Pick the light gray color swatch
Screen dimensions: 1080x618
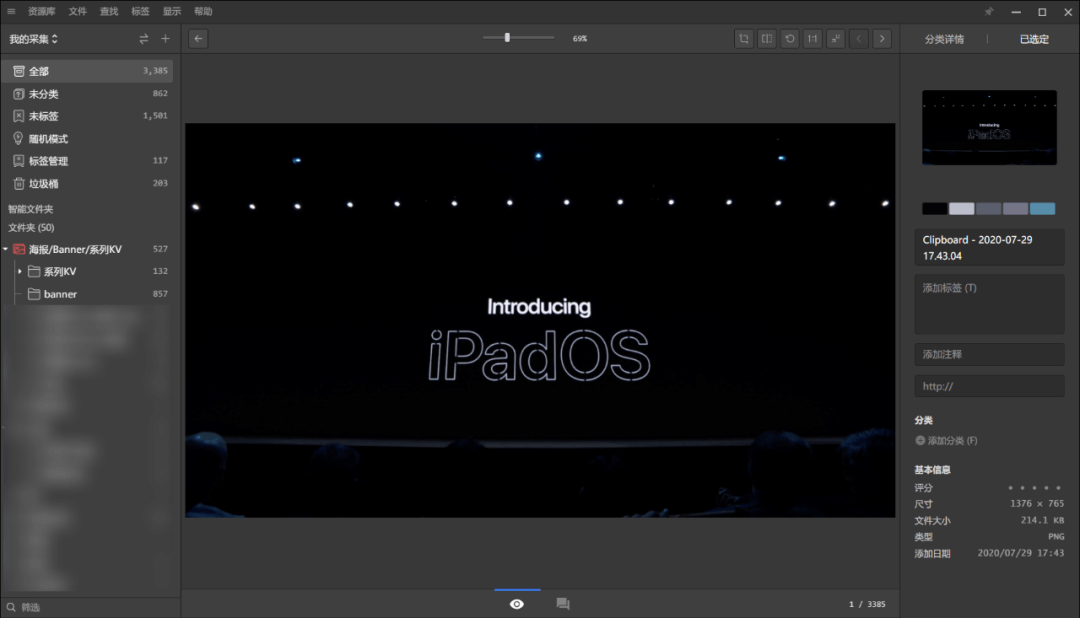962,209
